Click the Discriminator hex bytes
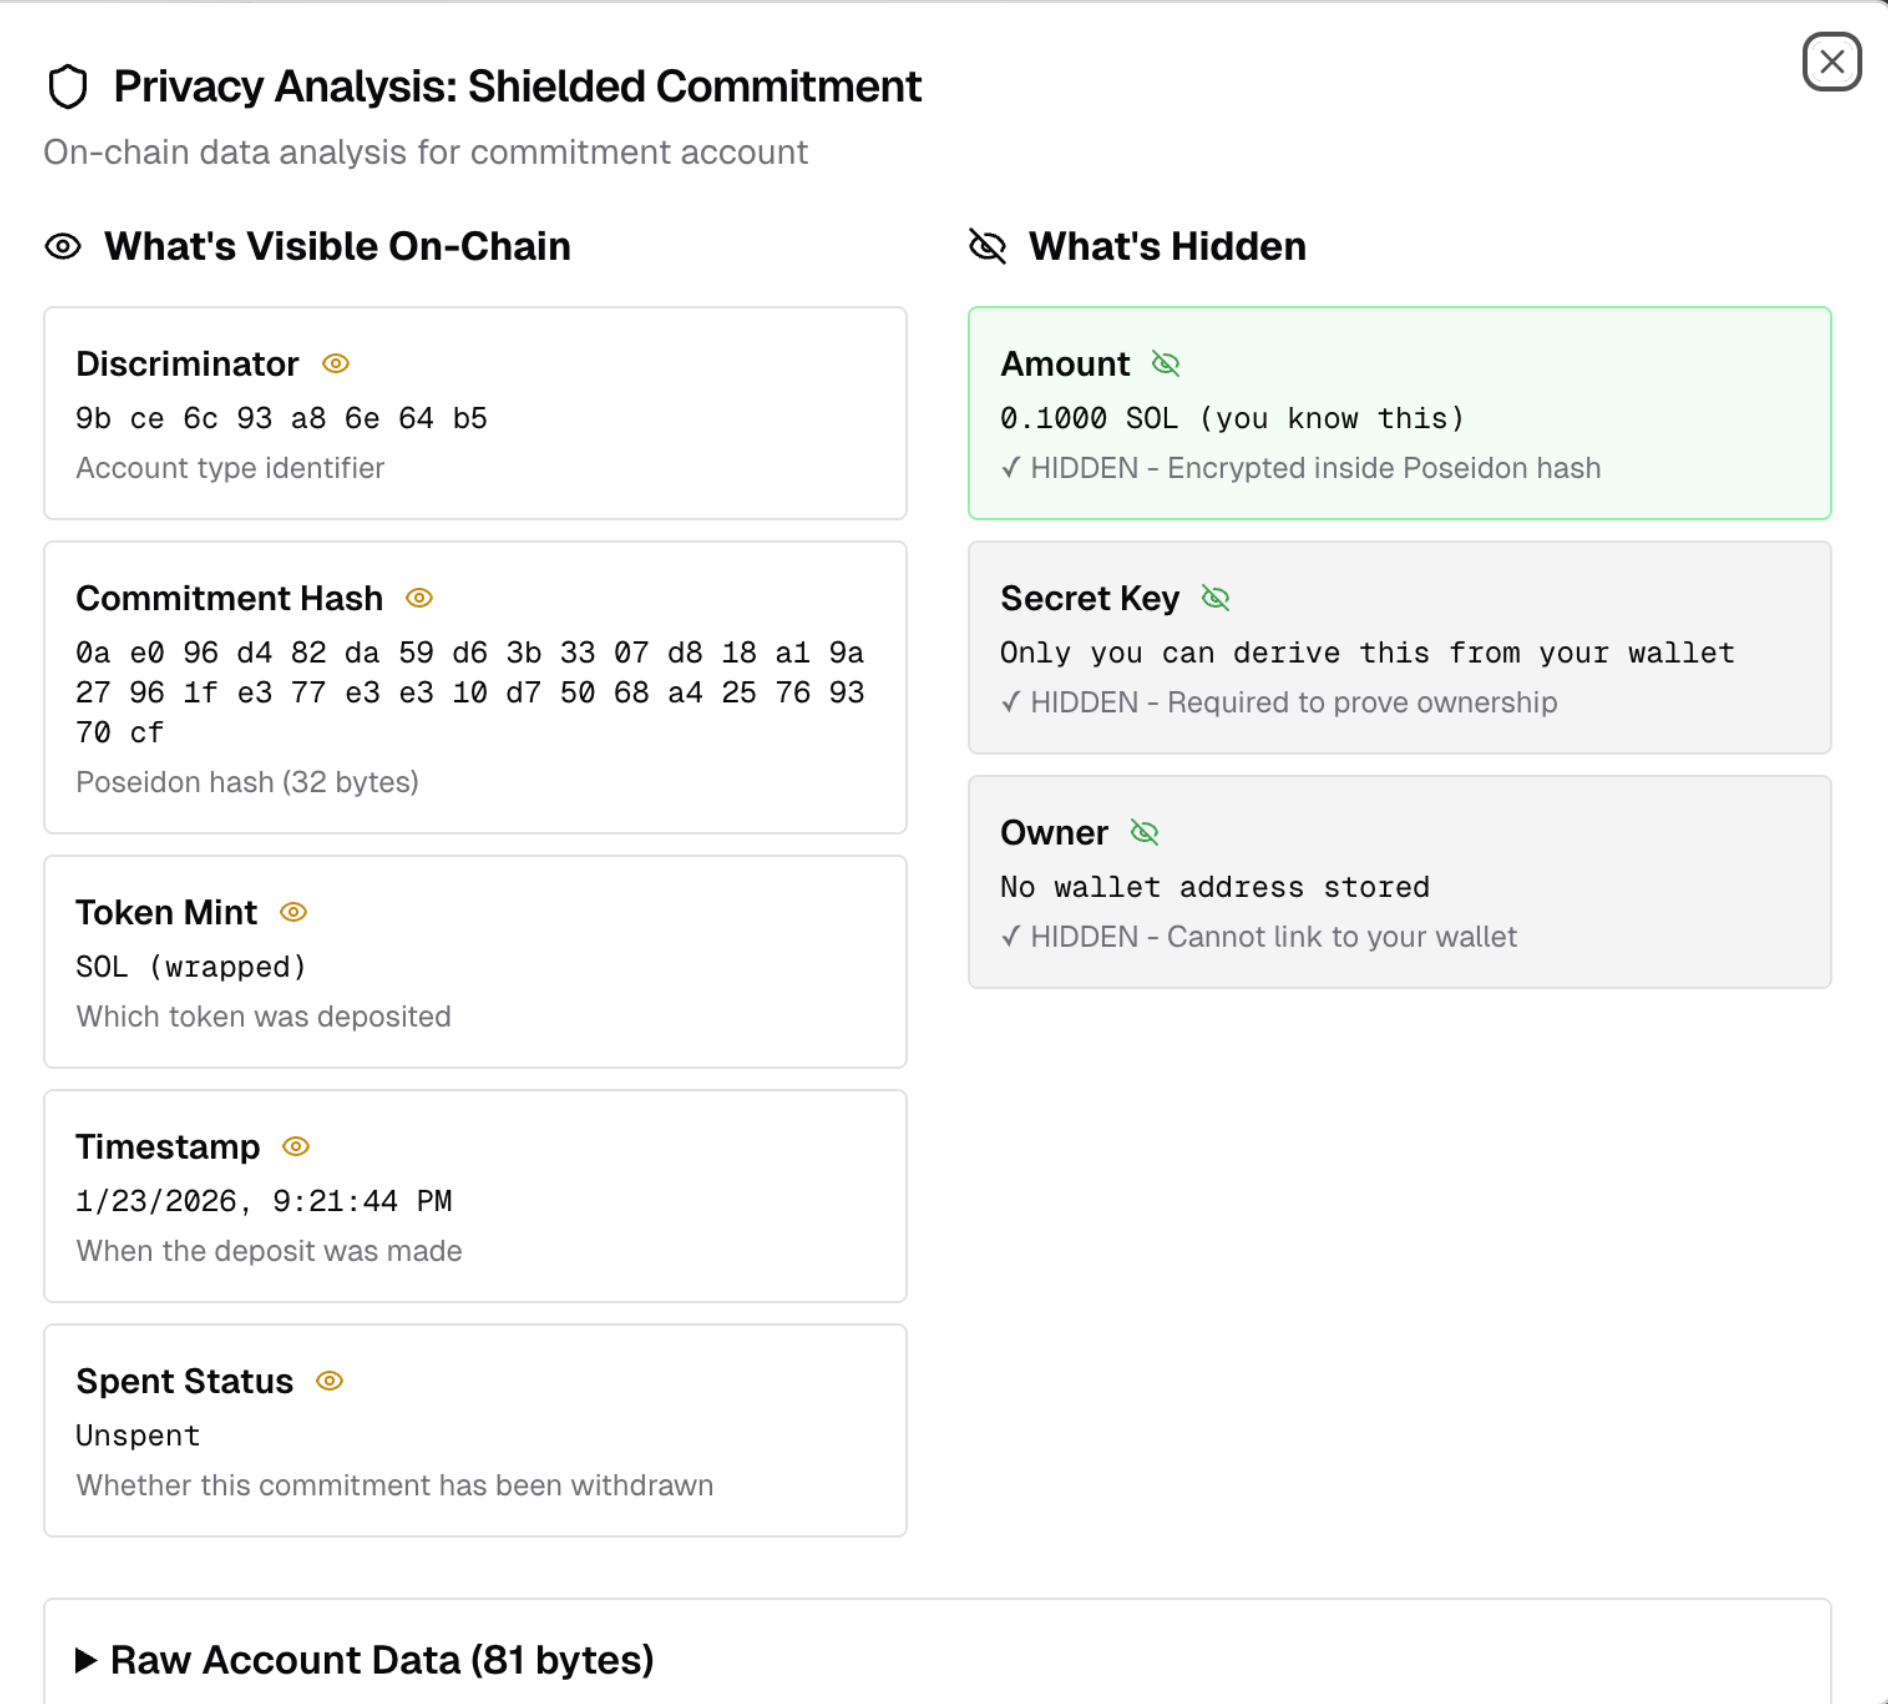1888x1704 pixels. [282, 418]
